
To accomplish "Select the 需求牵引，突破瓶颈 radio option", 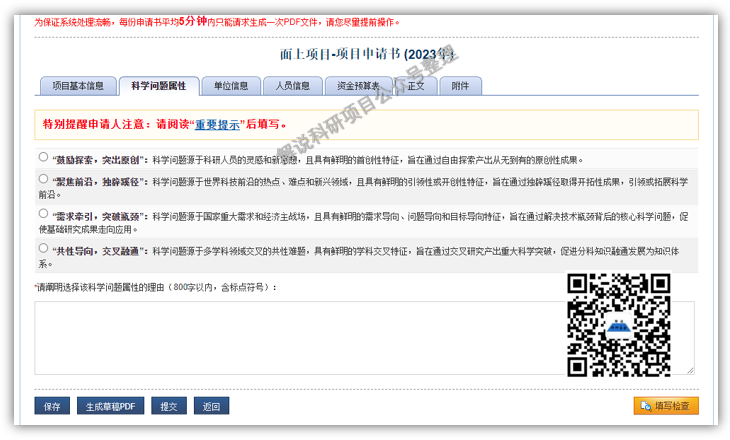I will [43, 213].
